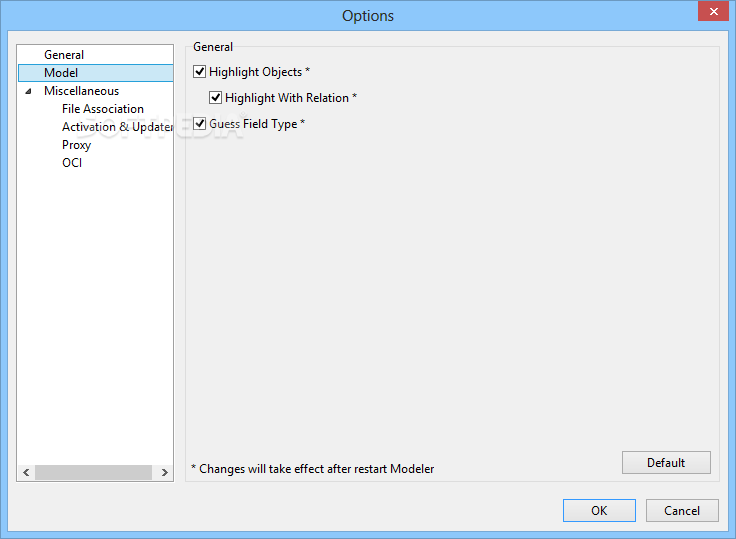The image size is (736, 539).
Task: Open File Association settings
Action: pos(103,109)
